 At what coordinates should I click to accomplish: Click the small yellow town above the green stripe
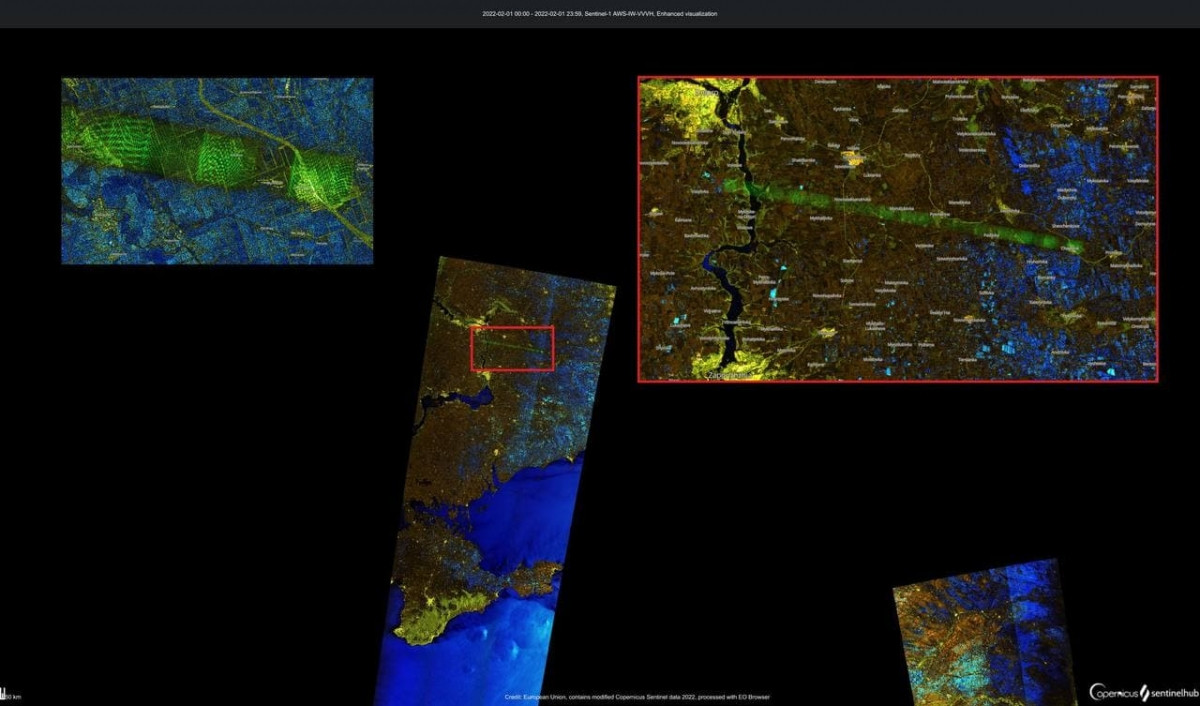click(x=852, y=157)
